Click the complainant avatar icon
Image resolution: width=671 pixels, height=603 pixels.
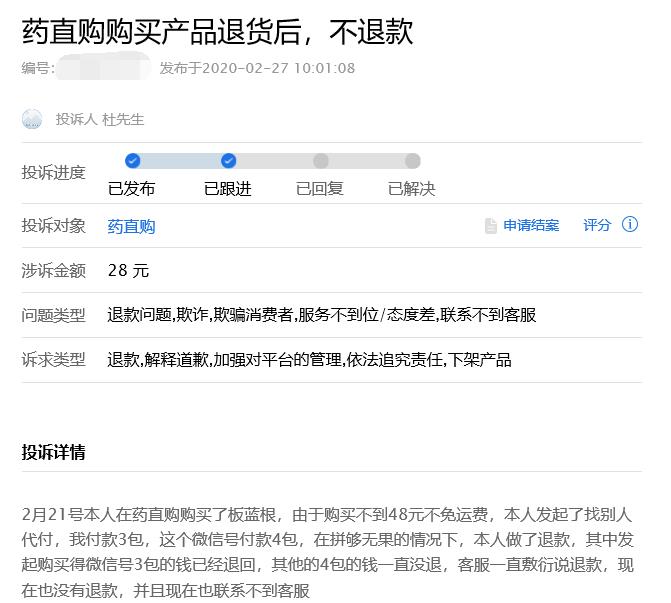(32, 119)
